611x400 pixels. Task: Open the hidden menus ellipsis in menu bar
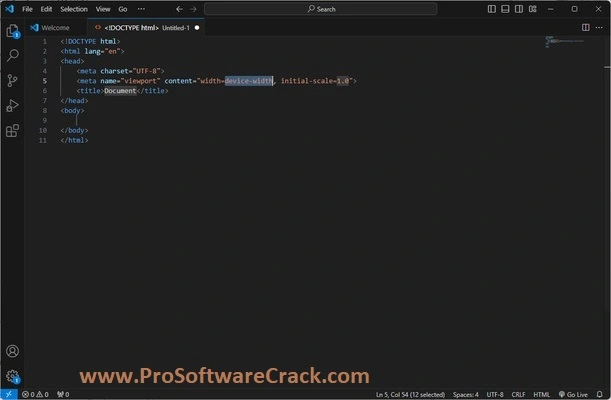tap(141, 9)
